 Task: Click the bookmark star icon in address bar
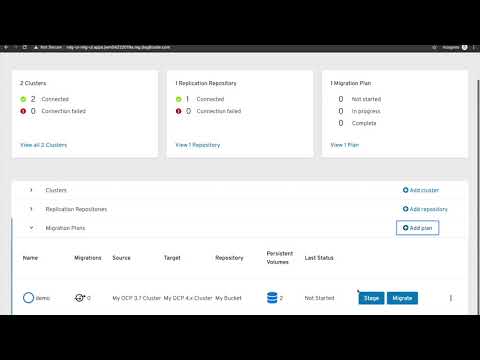(x=434, y=47)
